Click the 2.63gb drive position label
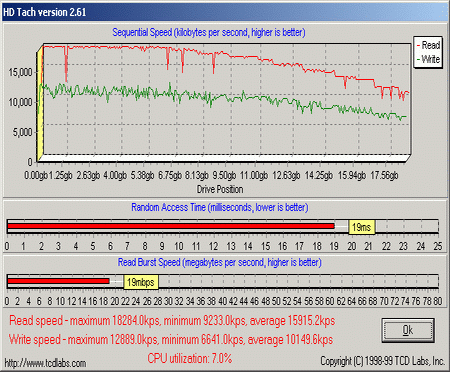 tap(88, 175)
